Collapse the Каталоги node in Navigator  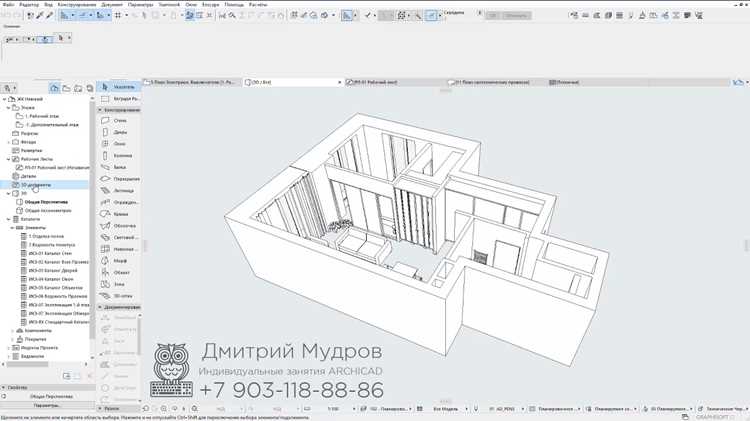[8, 219]
